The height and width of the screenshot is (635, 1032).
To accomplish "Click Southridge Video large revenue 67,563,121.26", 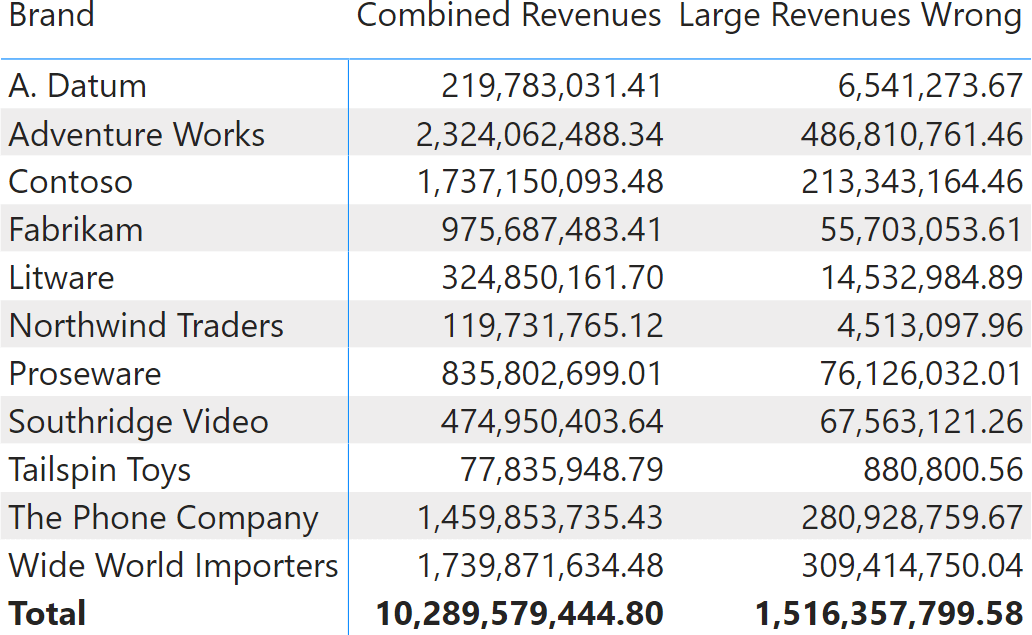I will [921, 422].
